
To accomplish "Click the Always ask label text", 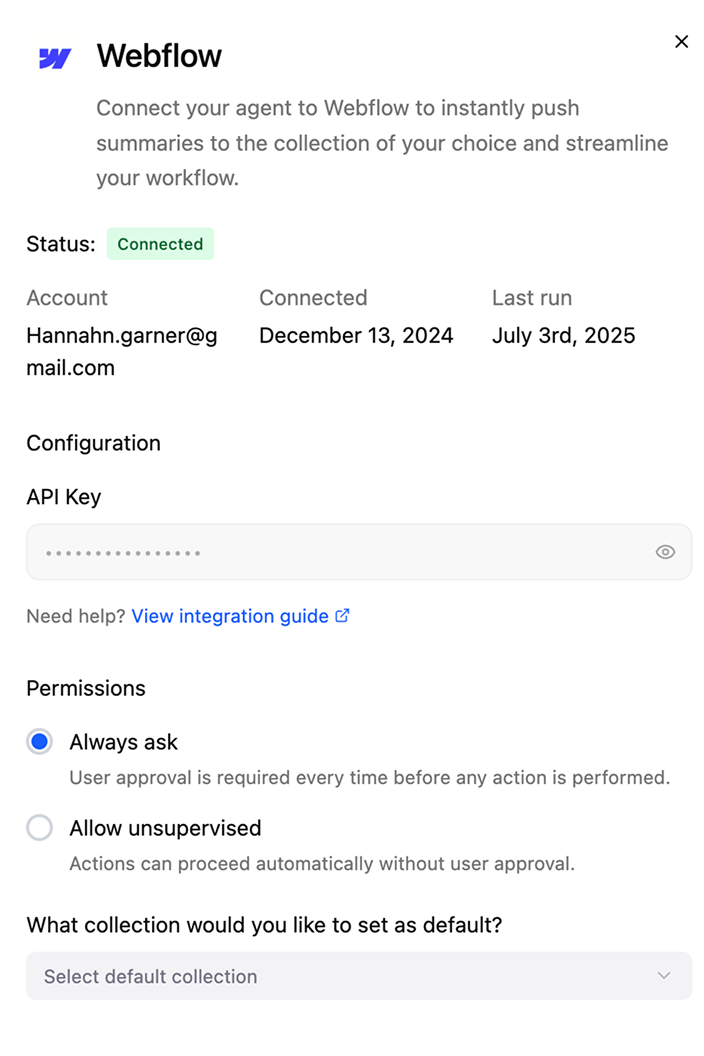I will 123,742.
